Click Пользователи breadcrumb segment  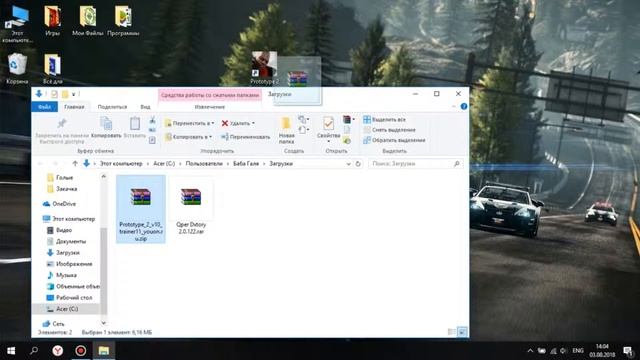click(x=204, y=163)
